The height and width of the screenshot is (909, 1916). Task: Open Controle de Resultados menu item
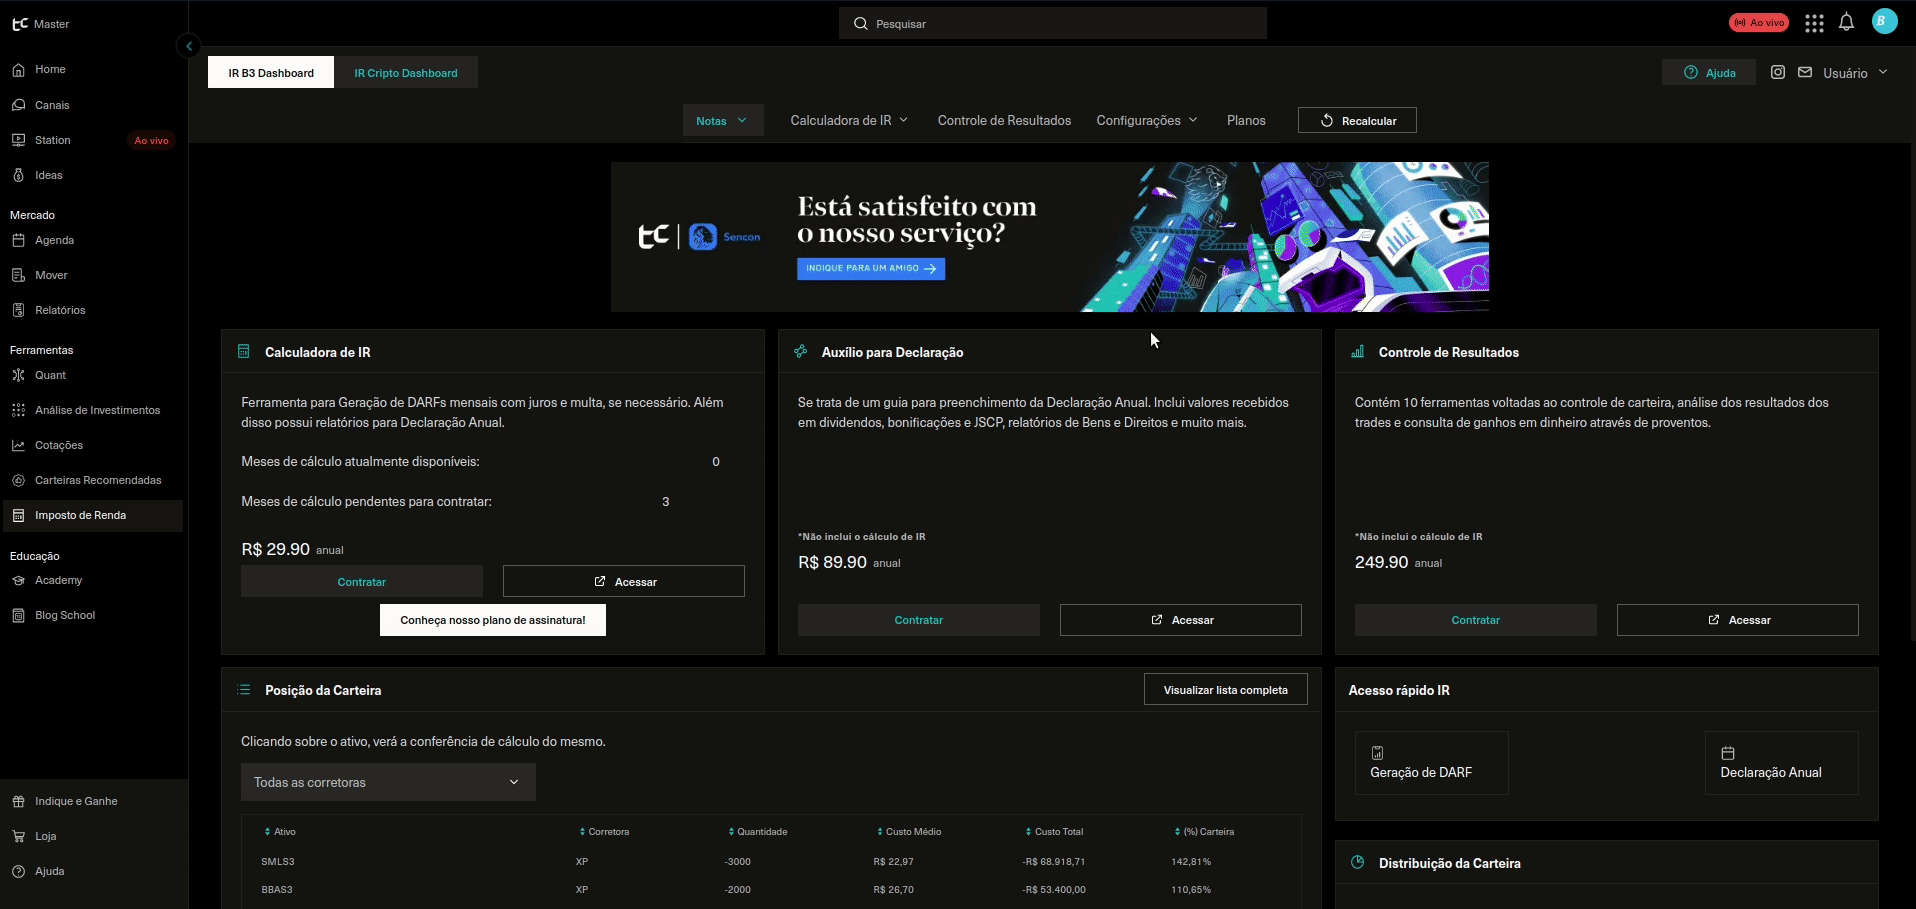click(1004, 120)
